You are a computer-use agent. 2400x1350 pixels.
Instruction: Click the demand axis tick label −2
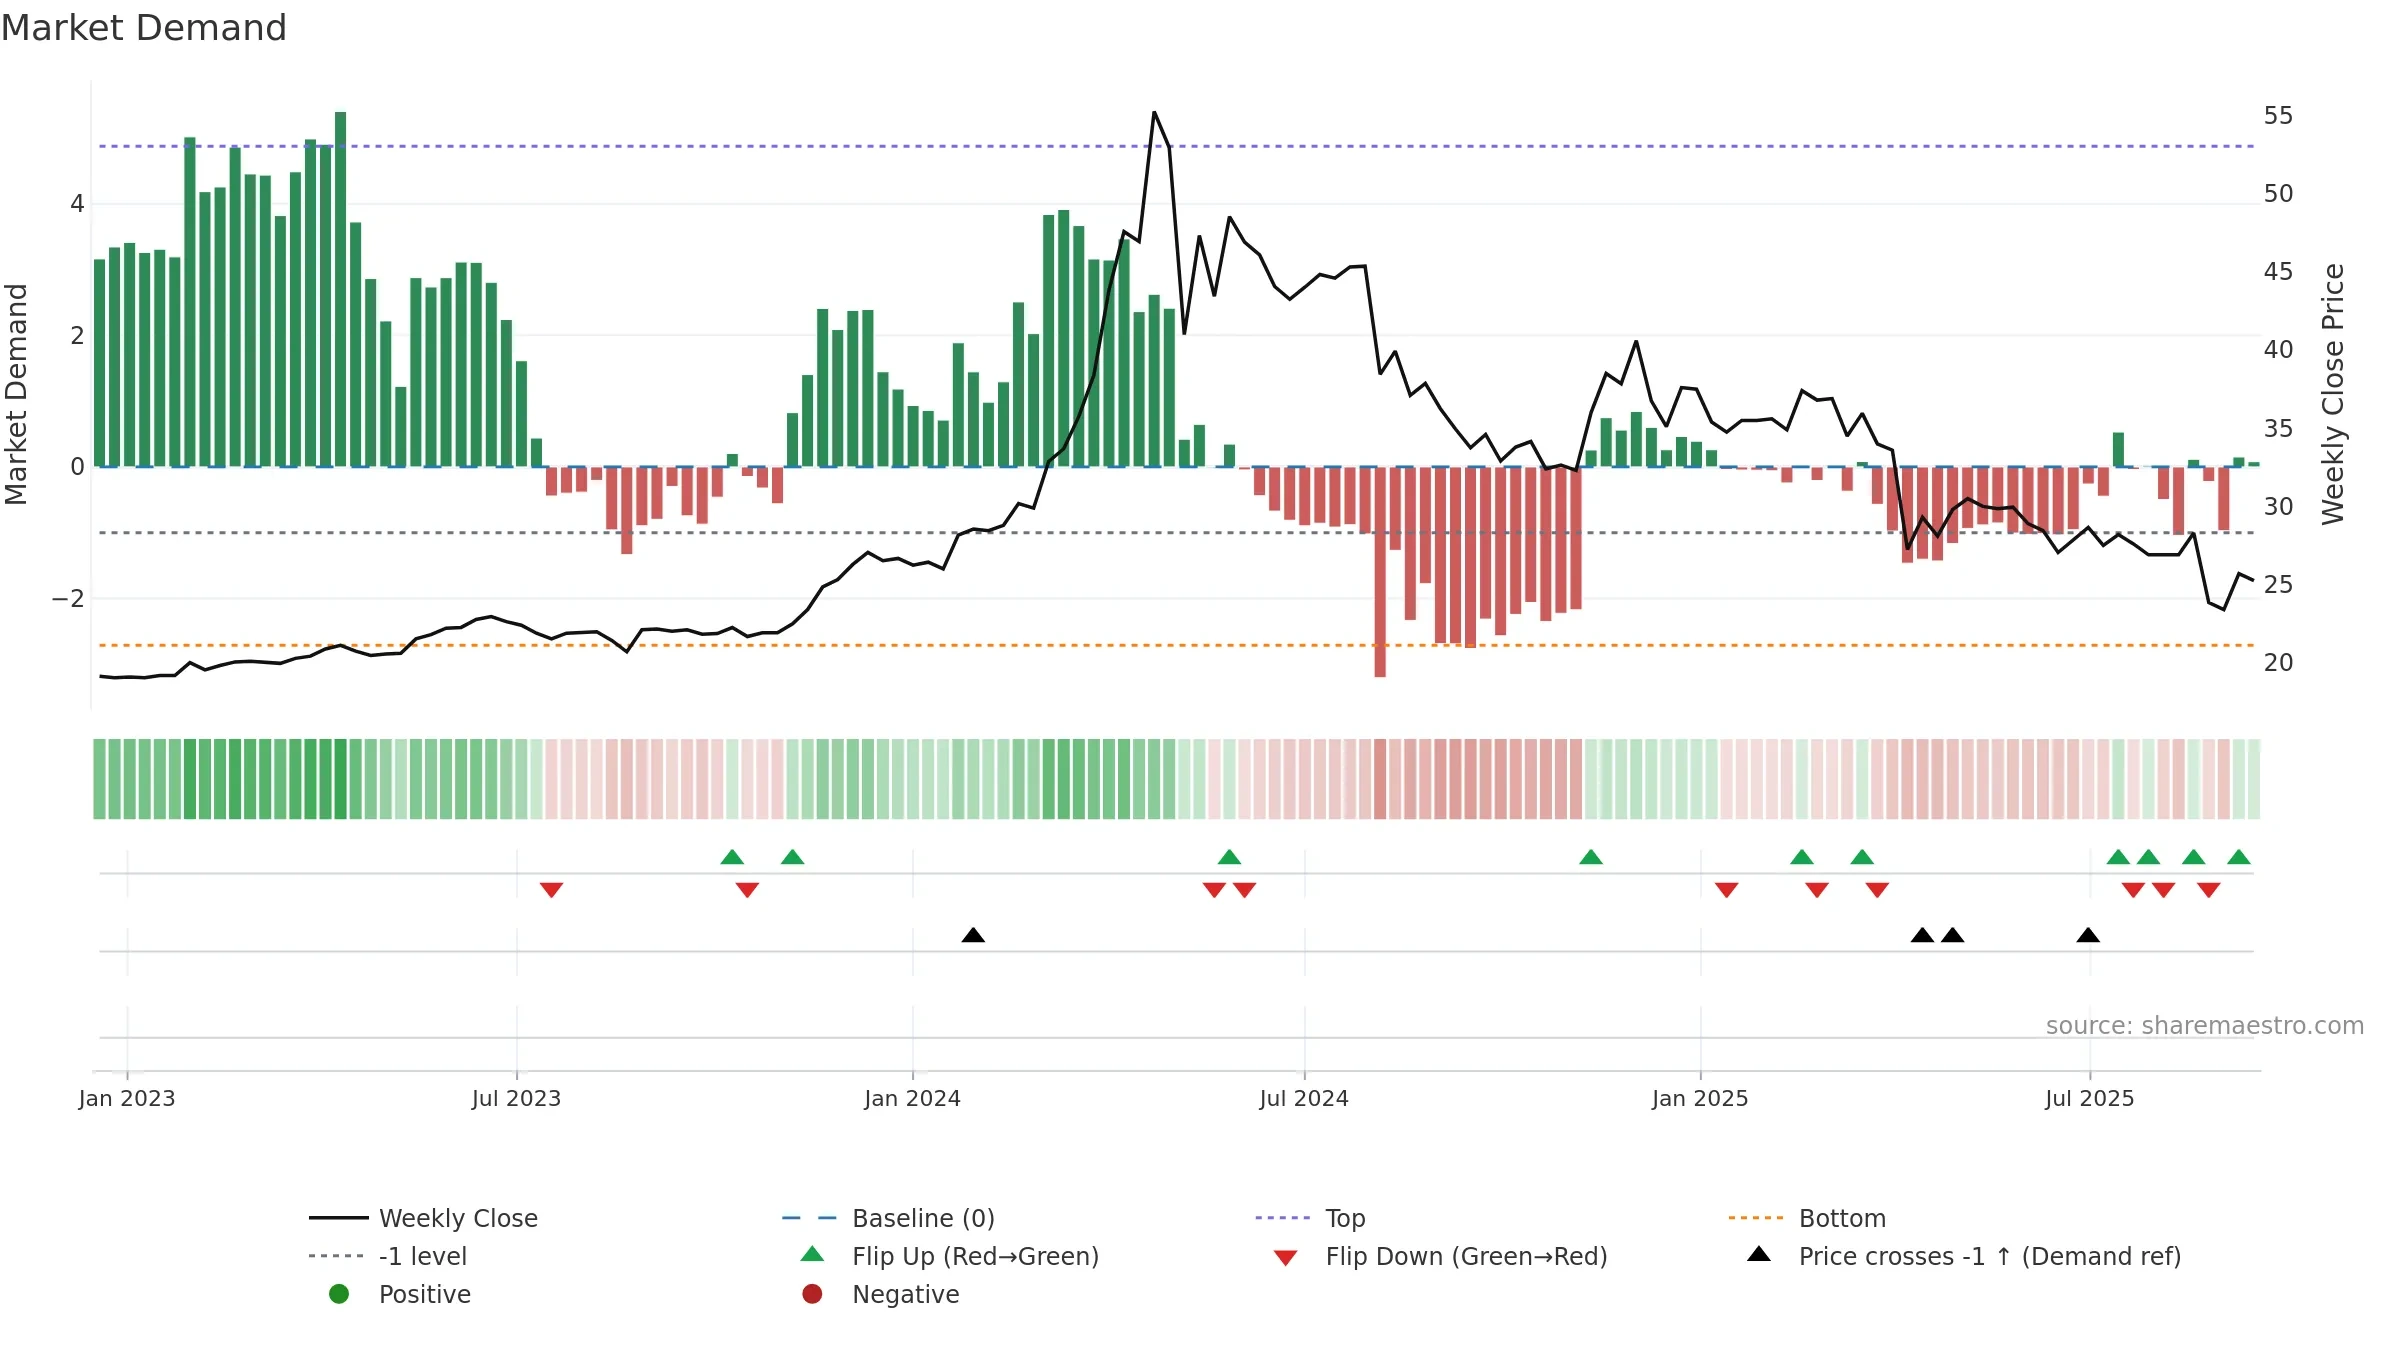[x=68, y=599]
